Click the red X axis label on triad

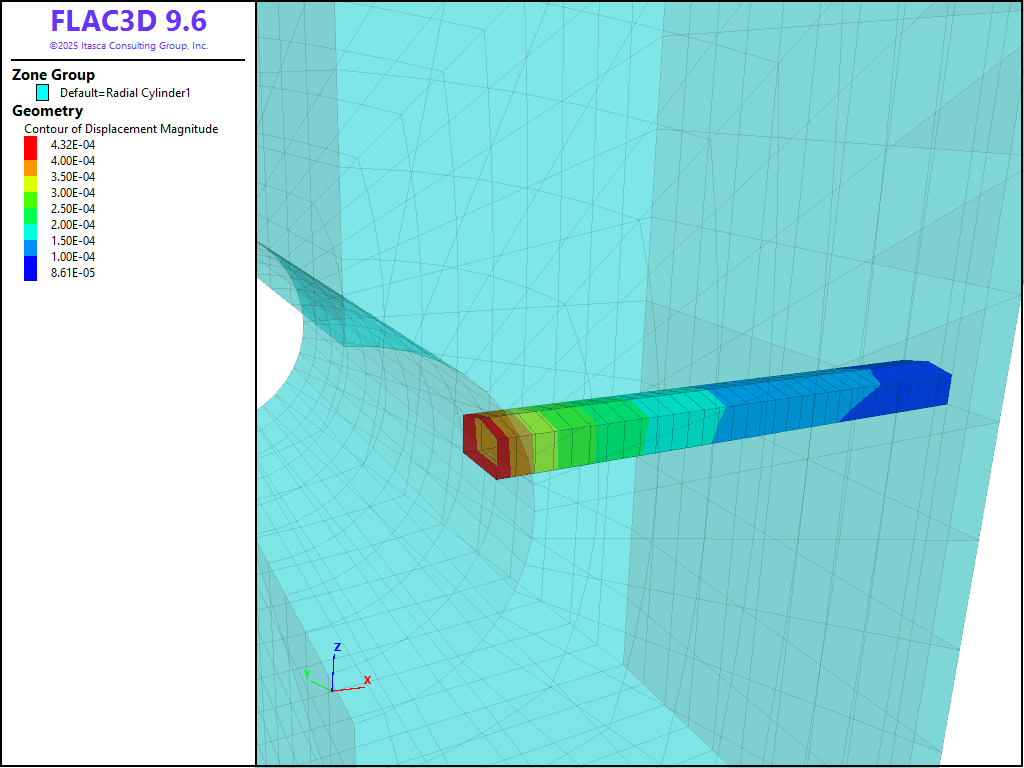(368, 680)
